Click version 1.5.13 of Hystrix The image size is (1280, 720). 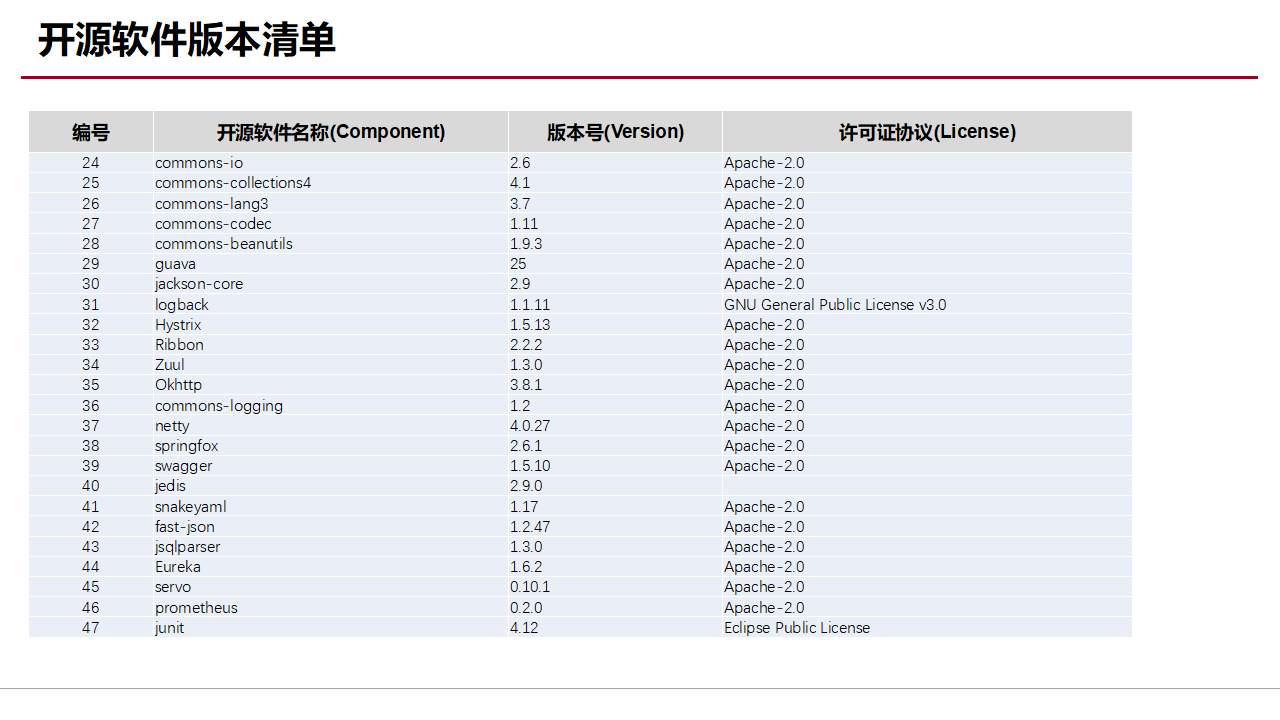615,325
